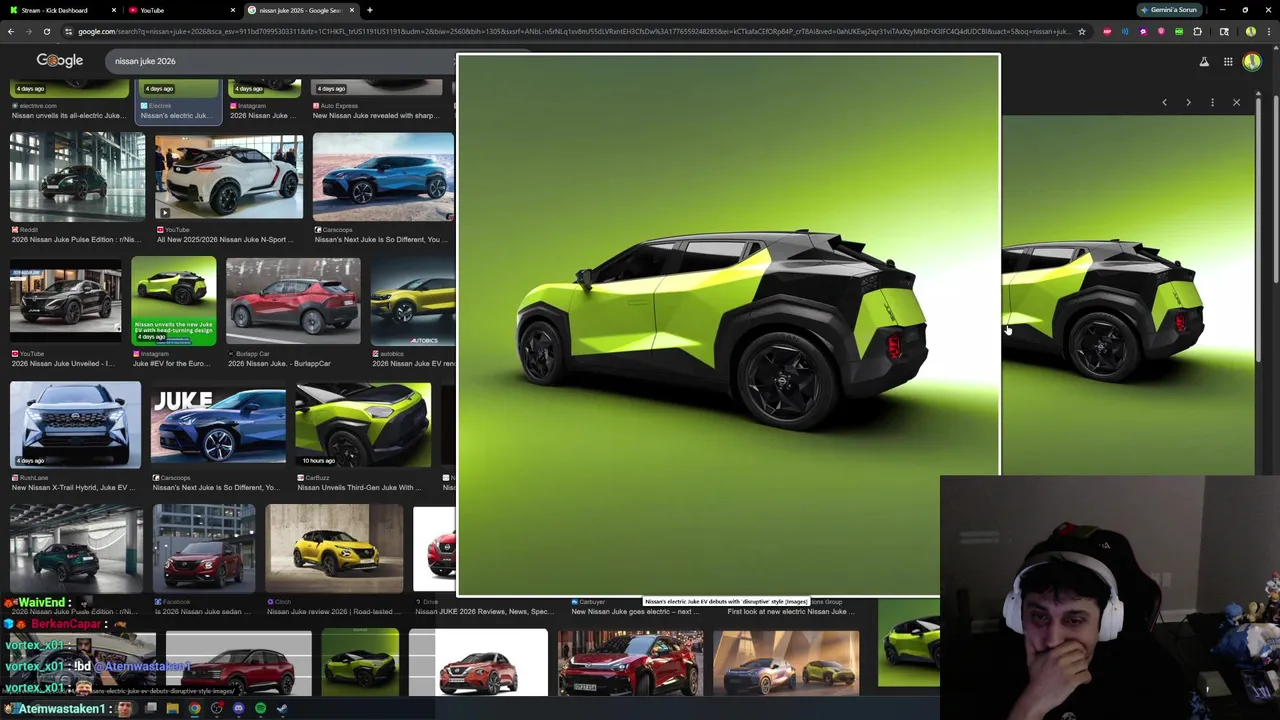Open 'New Nissan Juke revealed with sharp...' link

coord(375,115)
